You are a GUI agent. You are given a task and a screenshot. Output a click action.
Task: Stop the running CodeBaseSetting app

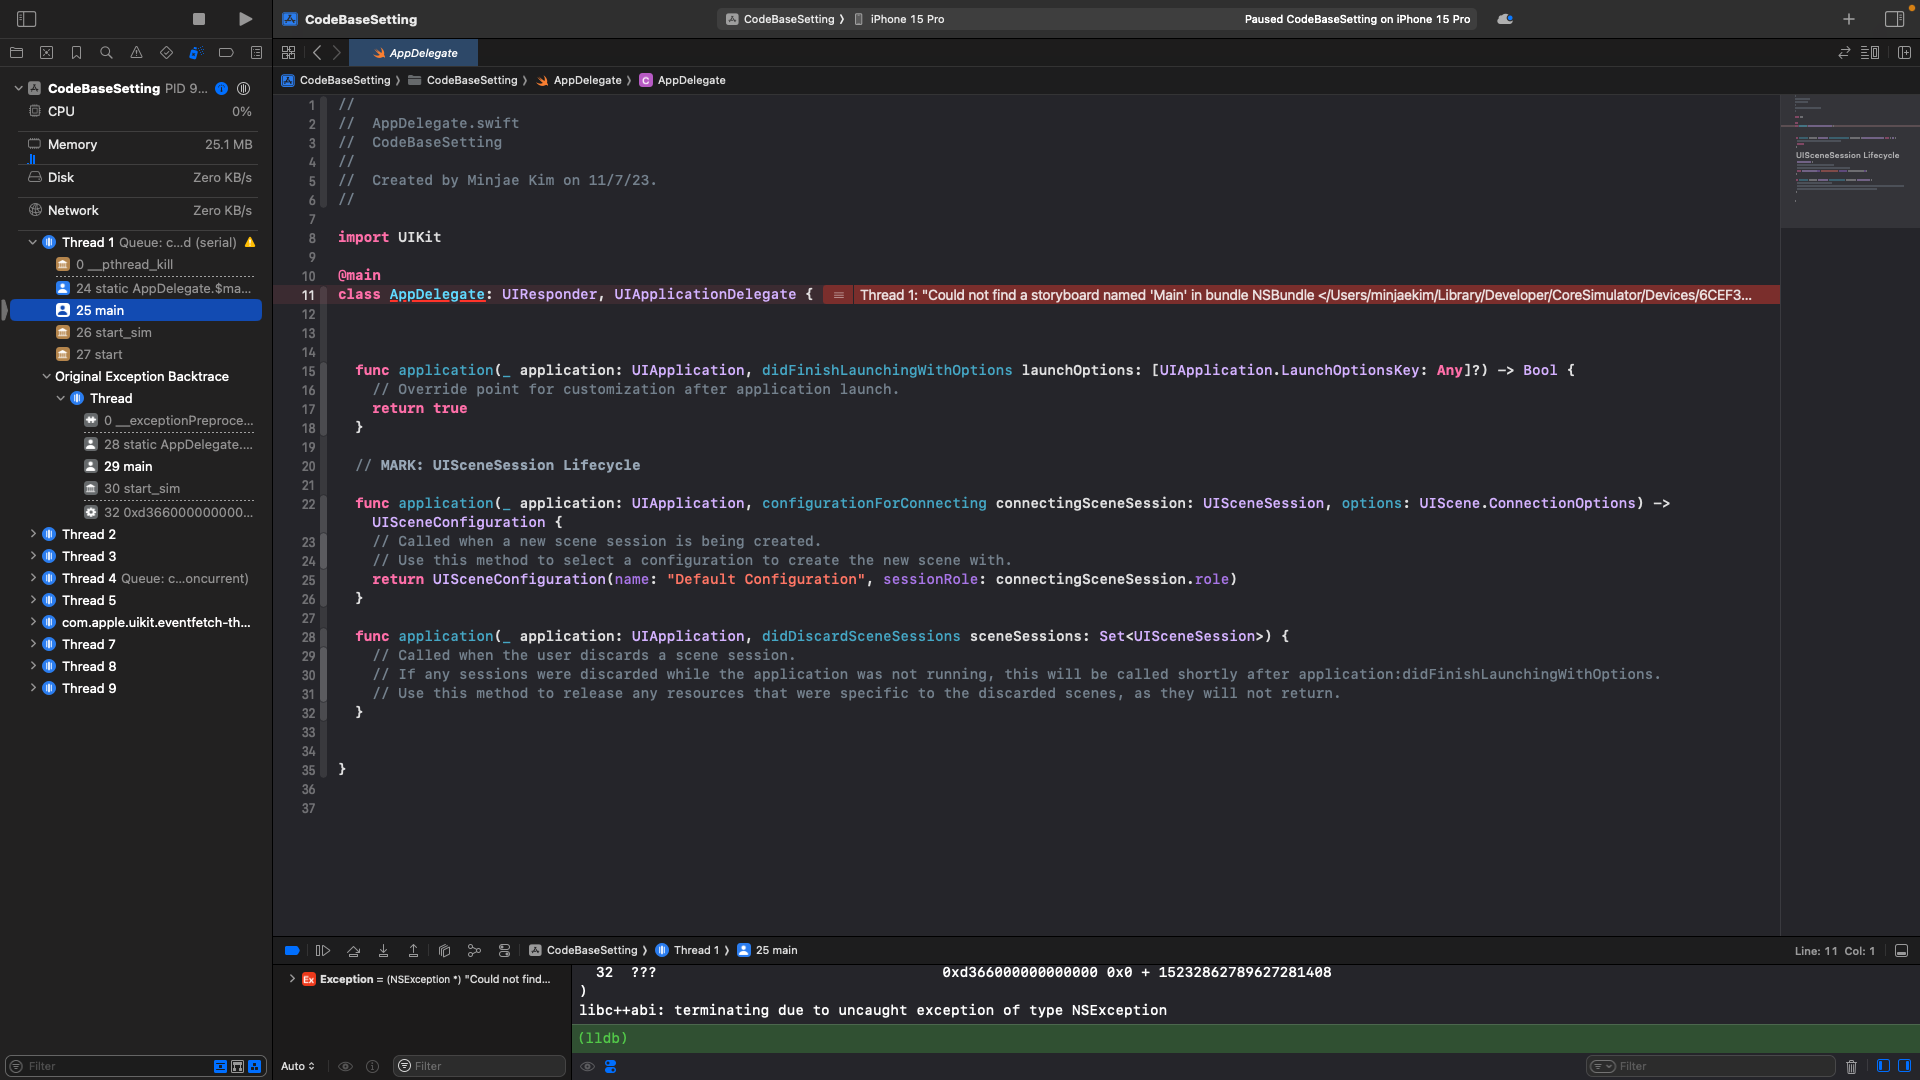point(199,19)
